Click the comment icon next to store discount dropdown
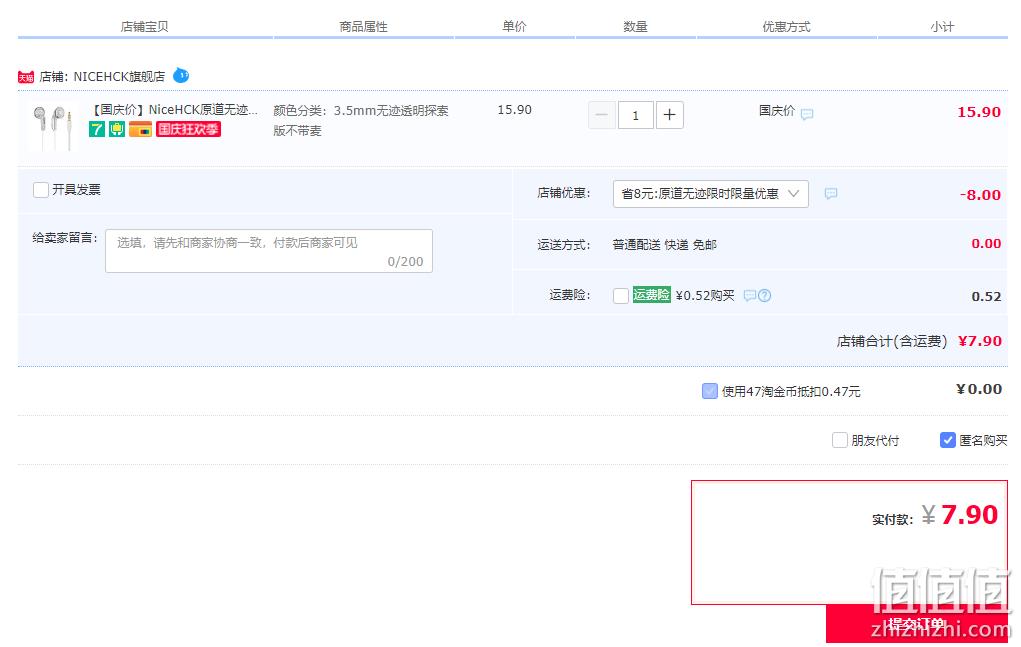The width and height of the screenshot is (1021, 647). [831, 193]
